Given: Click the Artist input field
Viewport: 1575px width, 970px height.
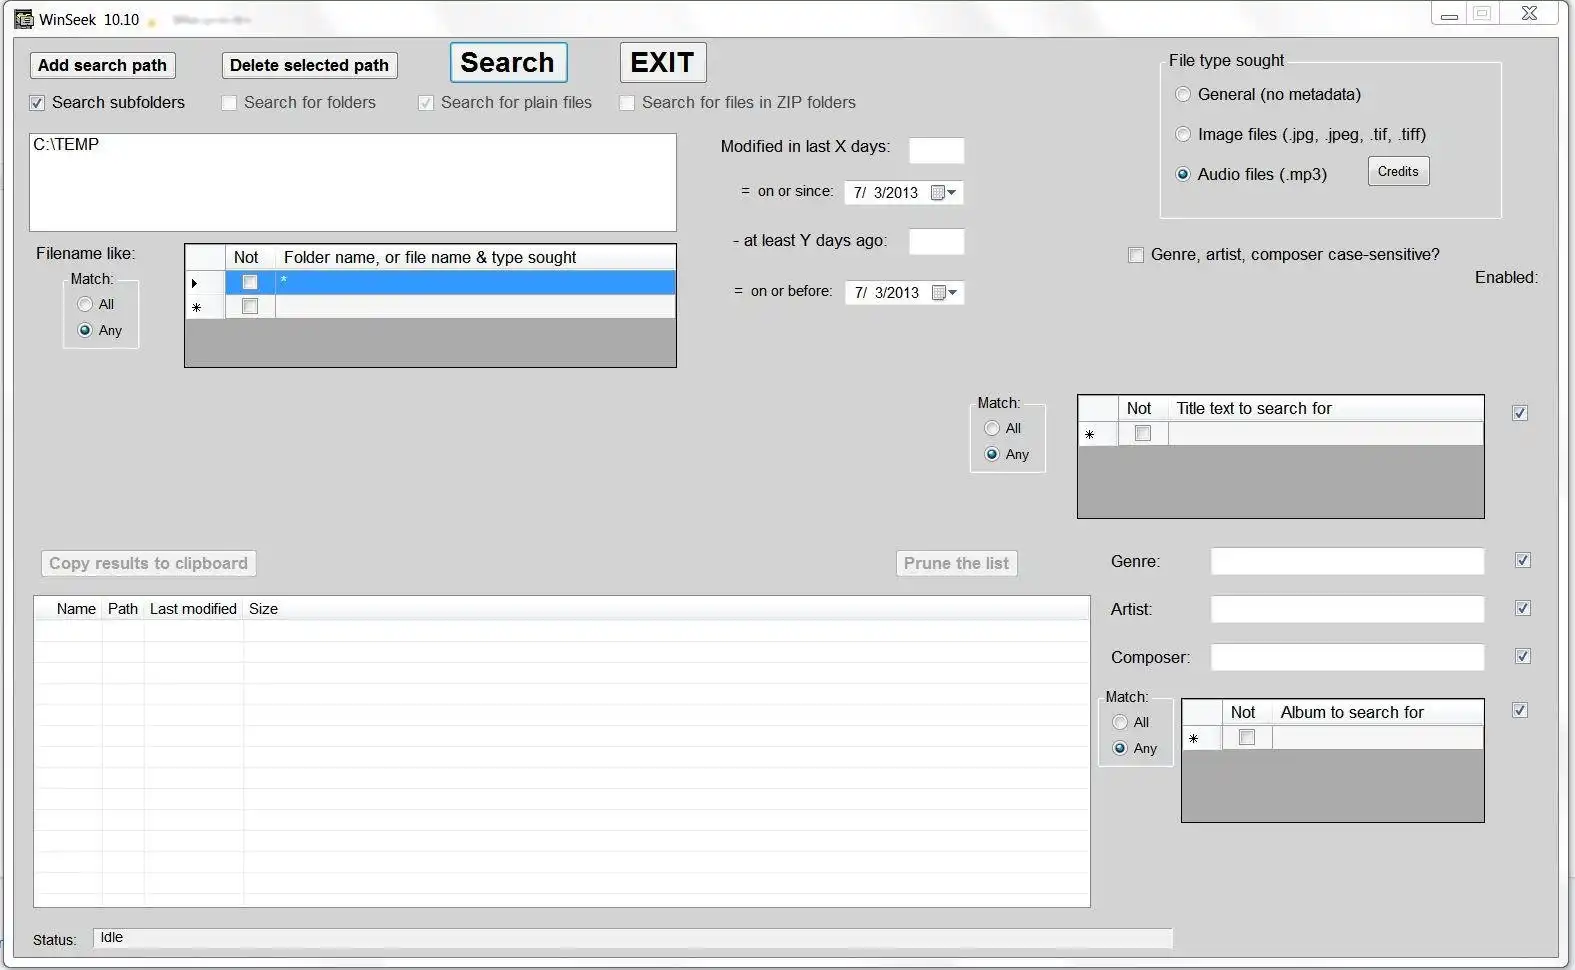Looking at the screenshot, I should (1347, 609).
